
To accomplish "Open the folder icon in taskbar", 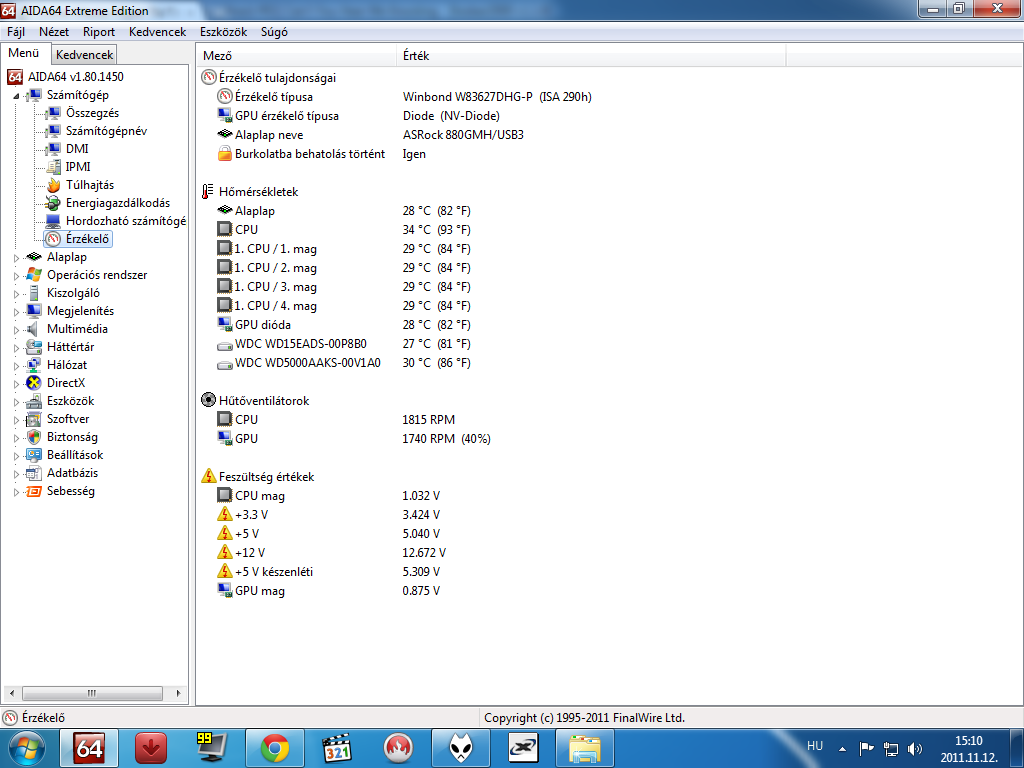I will 584,748.
